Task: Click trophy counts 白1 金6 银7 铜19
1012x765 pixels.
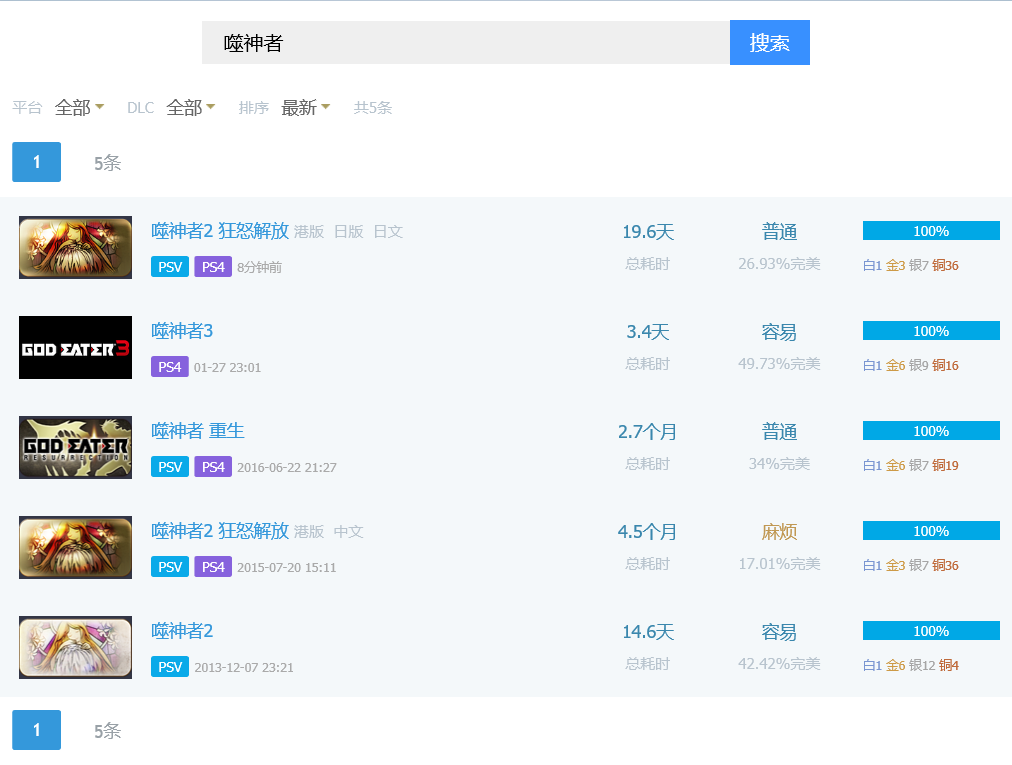Action: pos(911,465)
